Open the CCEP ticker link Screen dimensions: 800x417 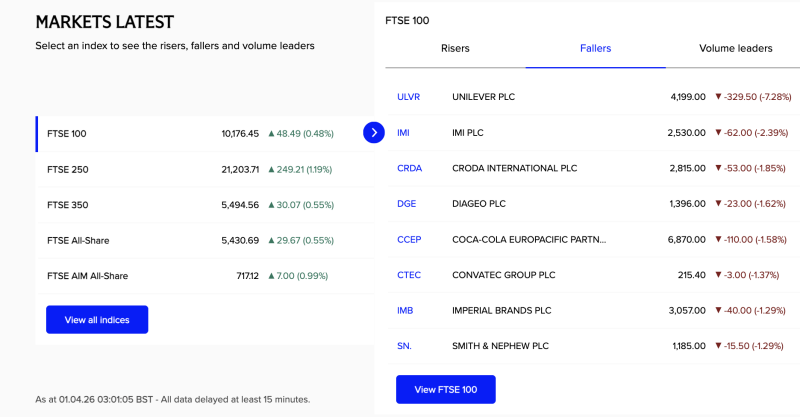click(409, 239)
